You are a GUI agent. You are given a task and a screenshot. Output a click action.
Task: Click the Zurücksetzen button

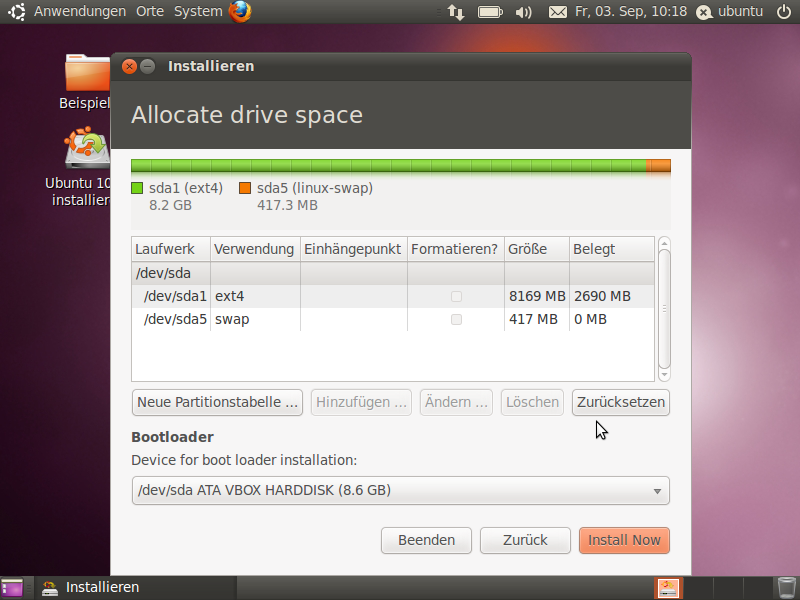(x=620, y=402)
